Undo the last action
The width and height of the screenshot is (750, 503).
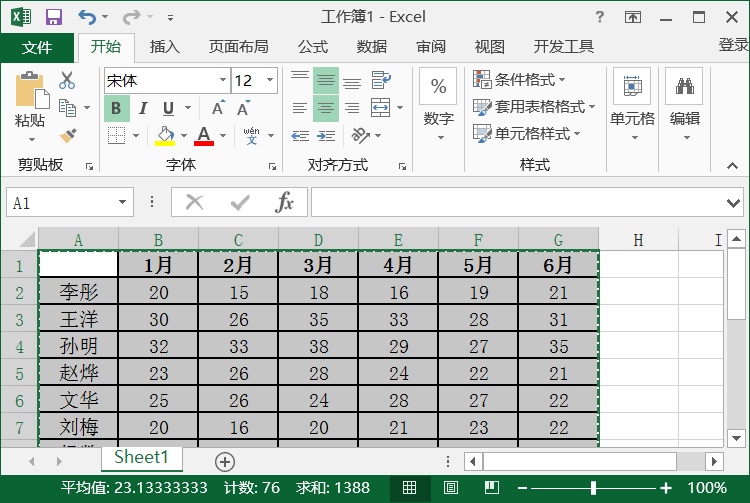tap(87, 17)
